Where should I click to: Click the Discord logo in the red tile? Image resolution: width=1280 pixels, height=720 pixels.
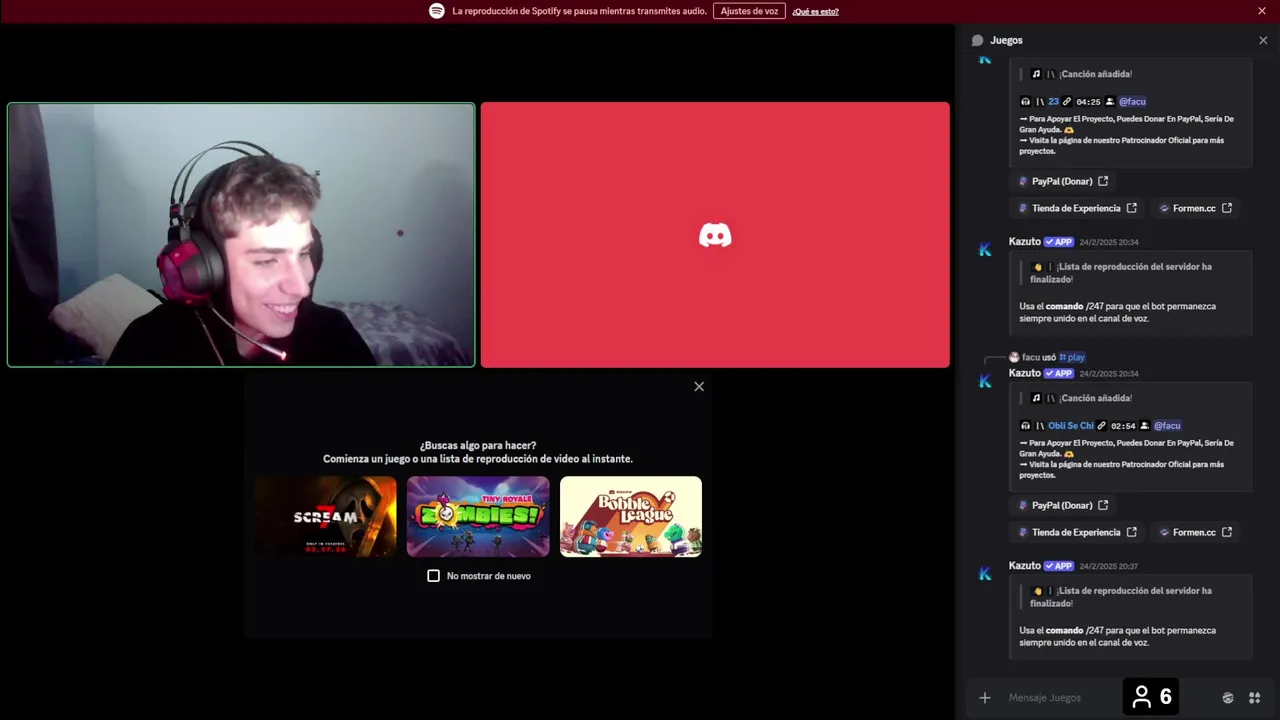click(715, 235)
